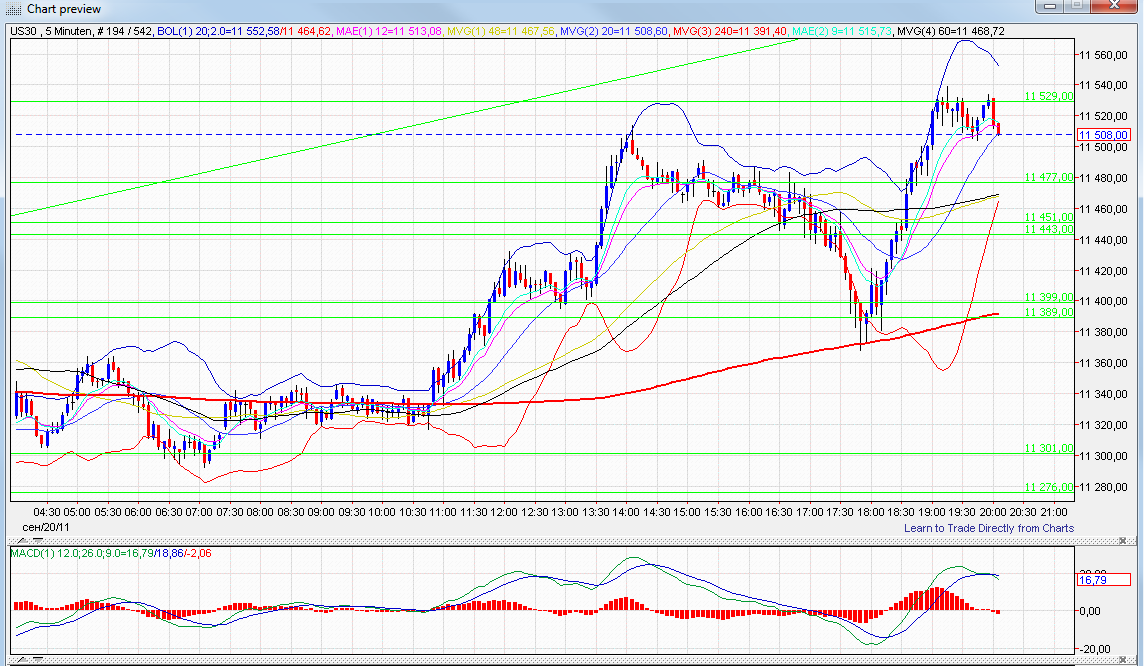Viewport: 1144px width, 666px height.
Task: Close the Chart preview window
Action: (1114, 6)
